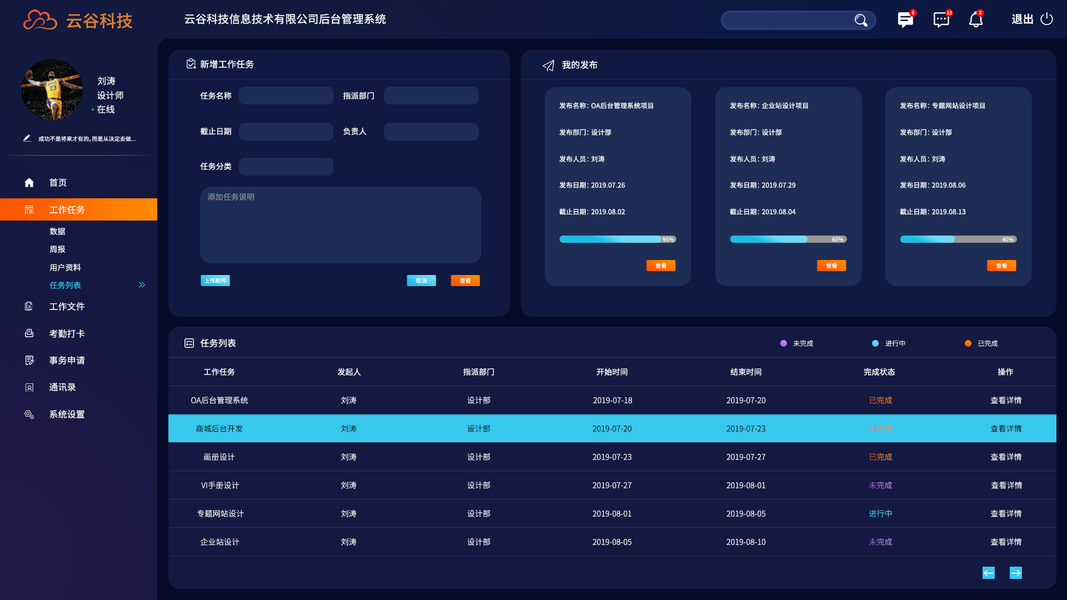Go to previous page with left arrow
Screen dimensions: 1067x600
click(x=988, y=573)
